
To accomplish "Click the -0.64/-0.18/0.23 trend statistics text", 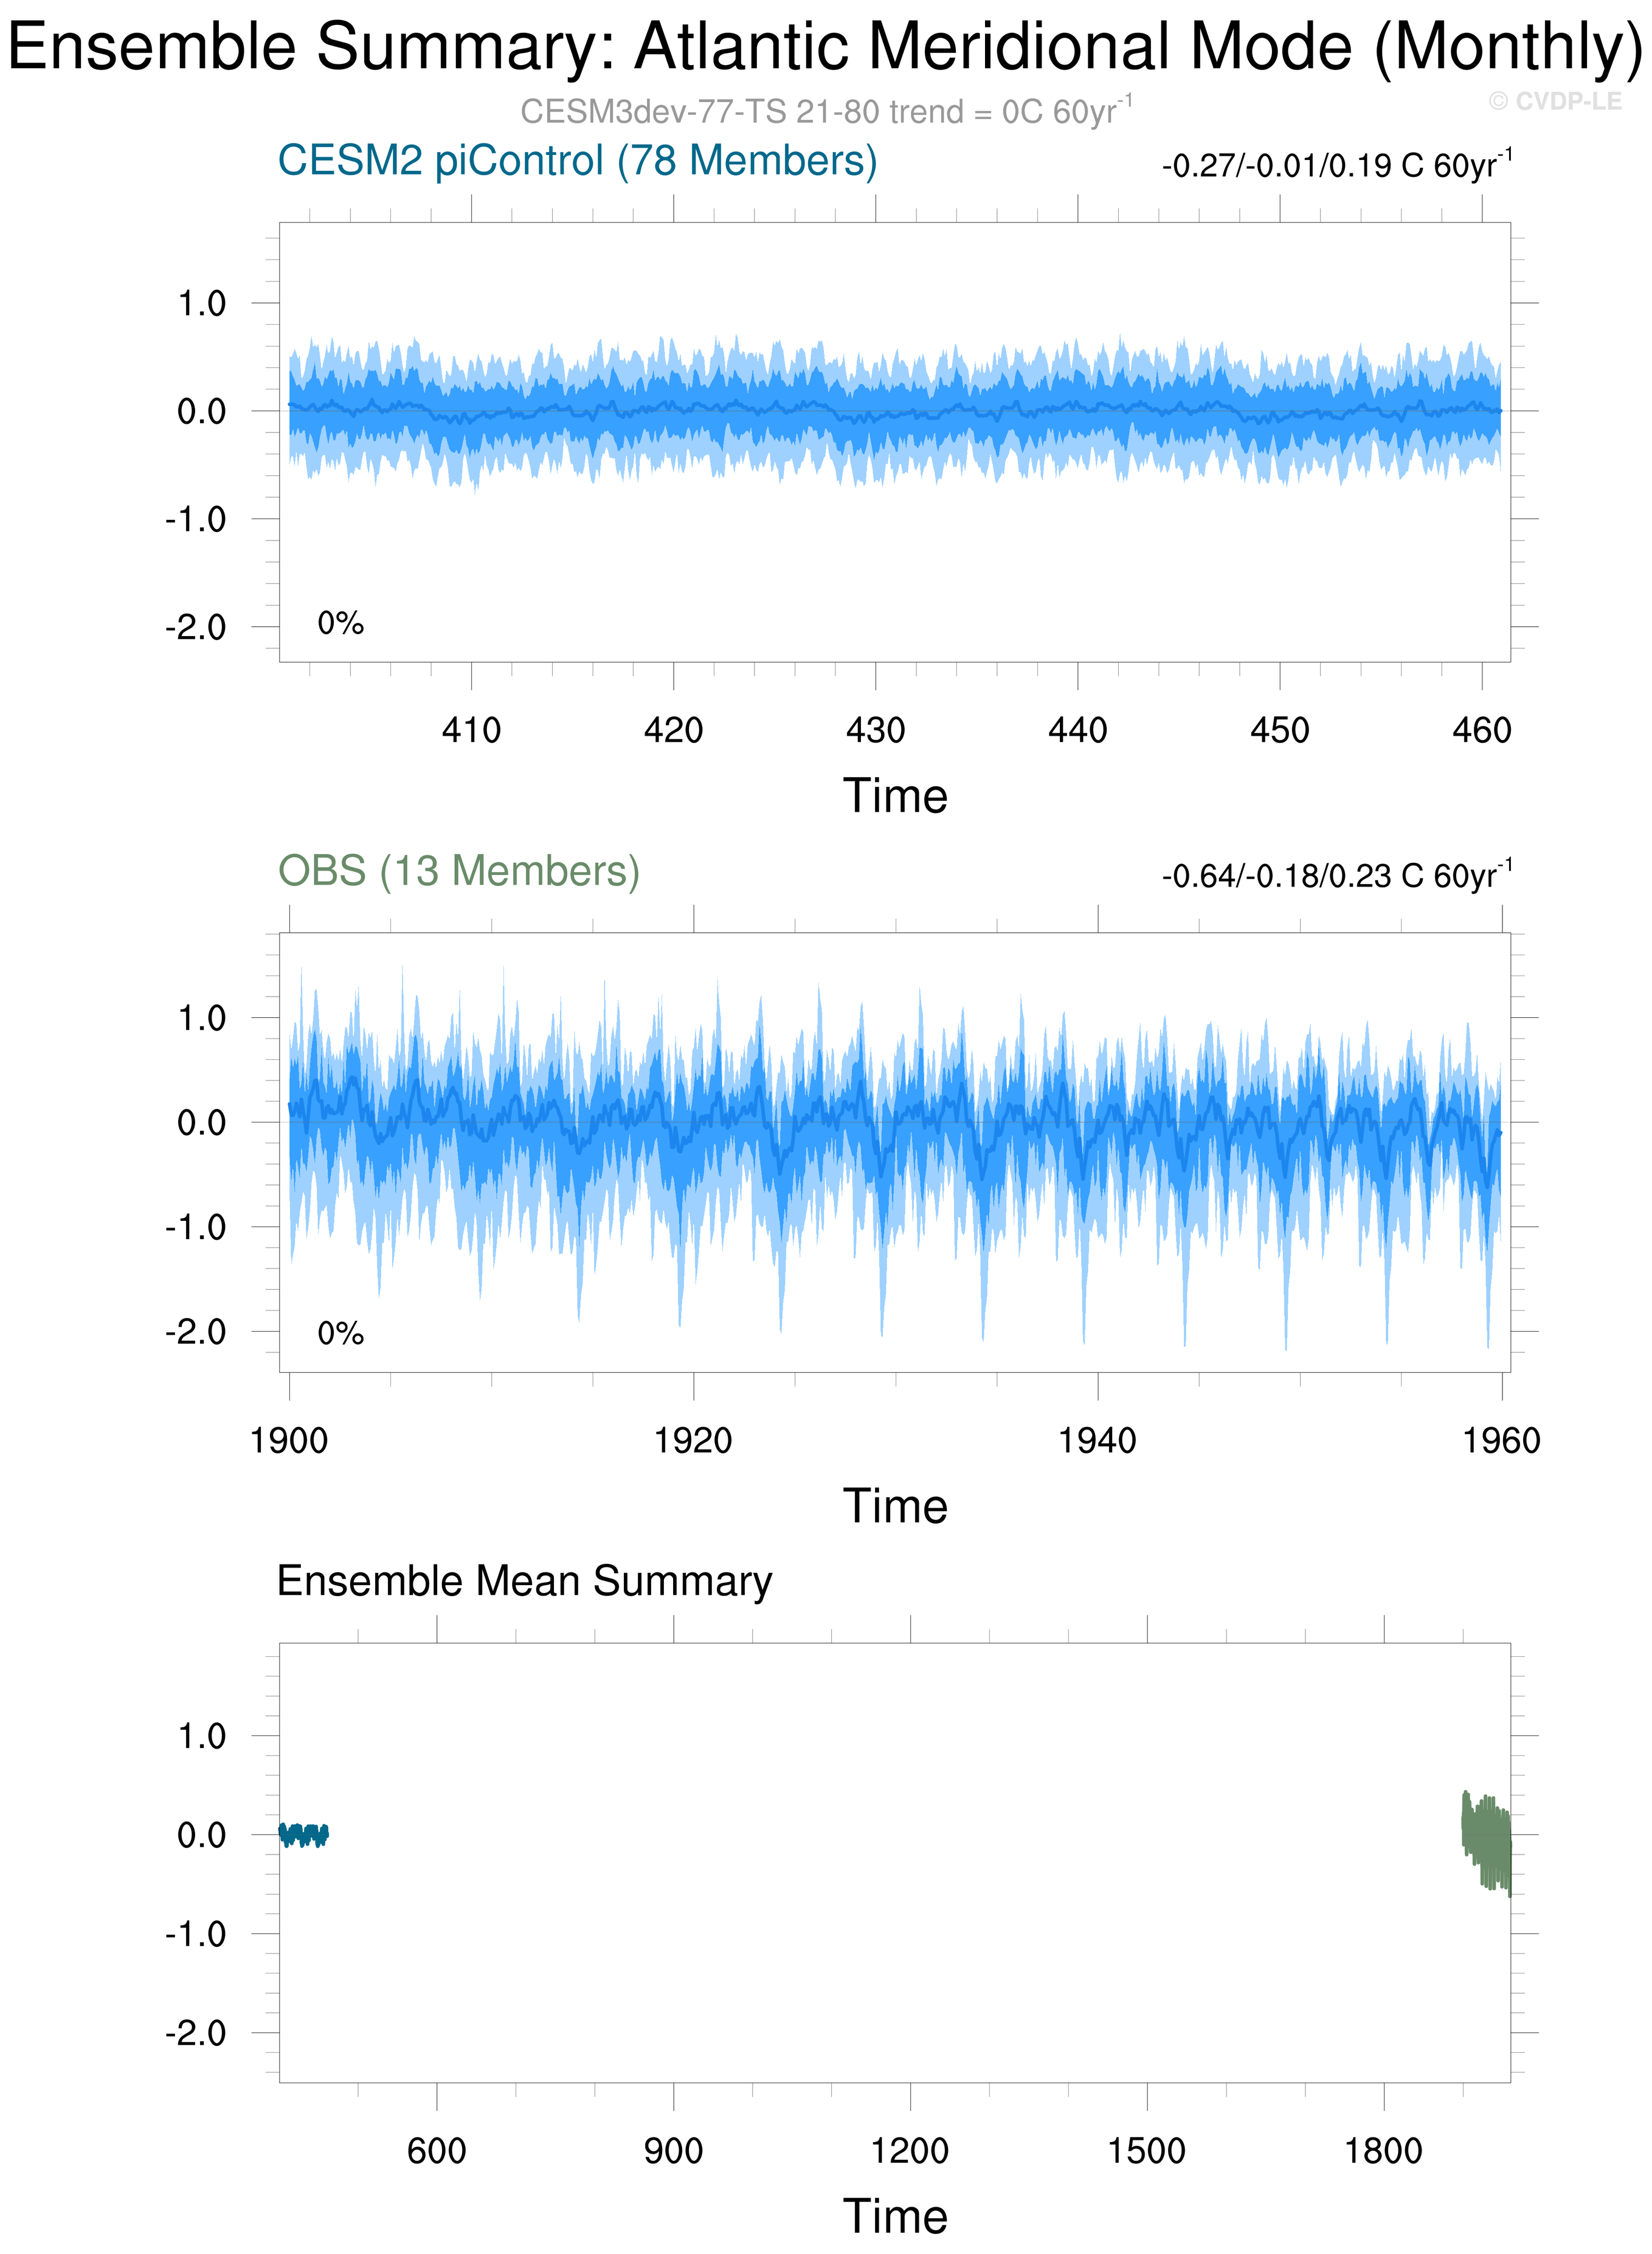I will click(1336, 876).
